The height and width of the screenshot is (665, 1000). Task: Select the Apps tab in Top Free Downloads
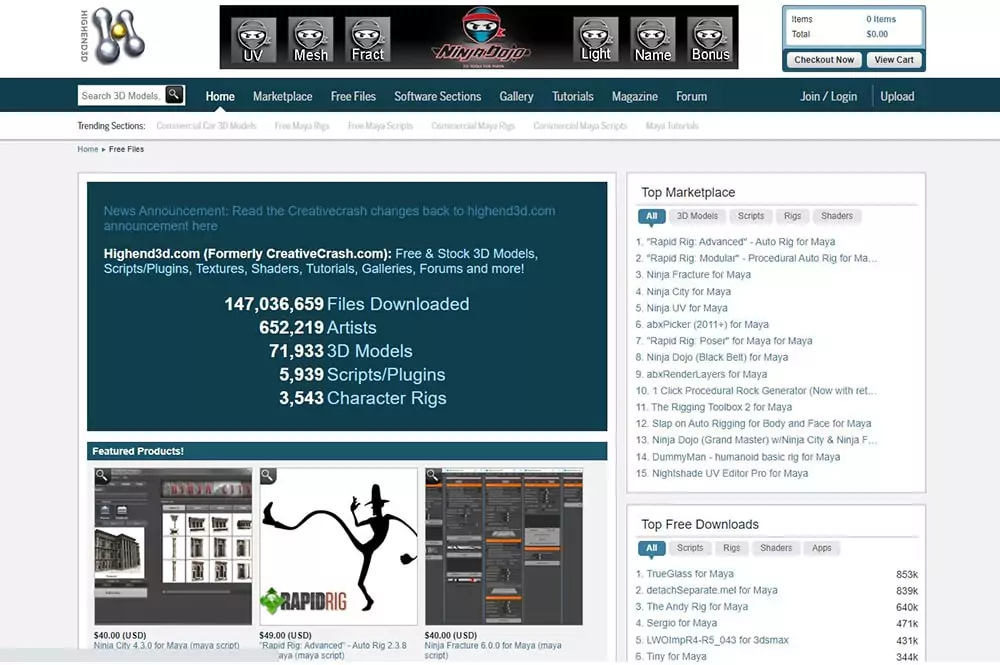click(x=821, y=548)
